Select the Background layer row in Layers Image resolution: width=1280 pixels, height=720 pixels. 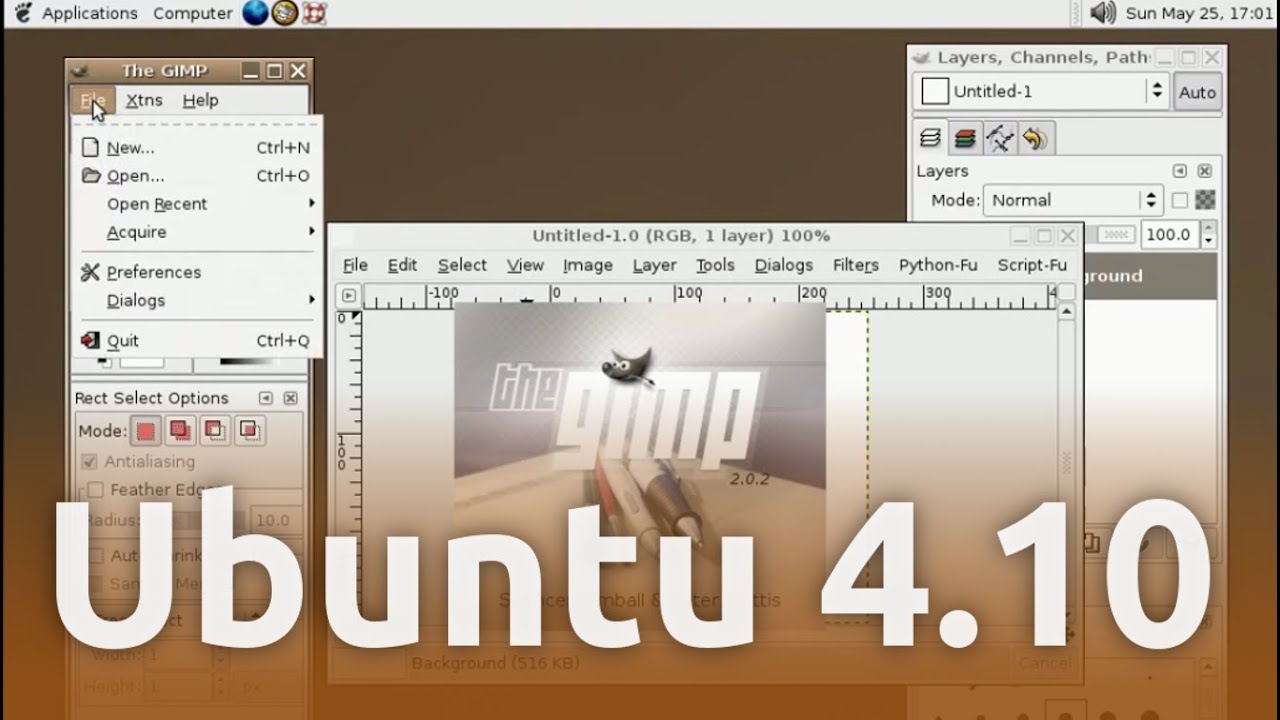click(x=1150, y=276)
